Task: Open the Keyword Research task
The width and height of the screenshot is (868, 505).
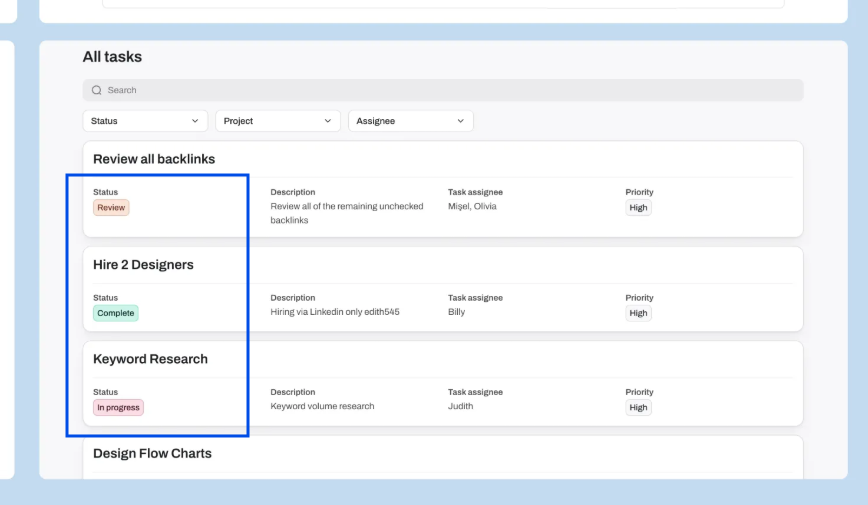Action: (x=150, y=359)
